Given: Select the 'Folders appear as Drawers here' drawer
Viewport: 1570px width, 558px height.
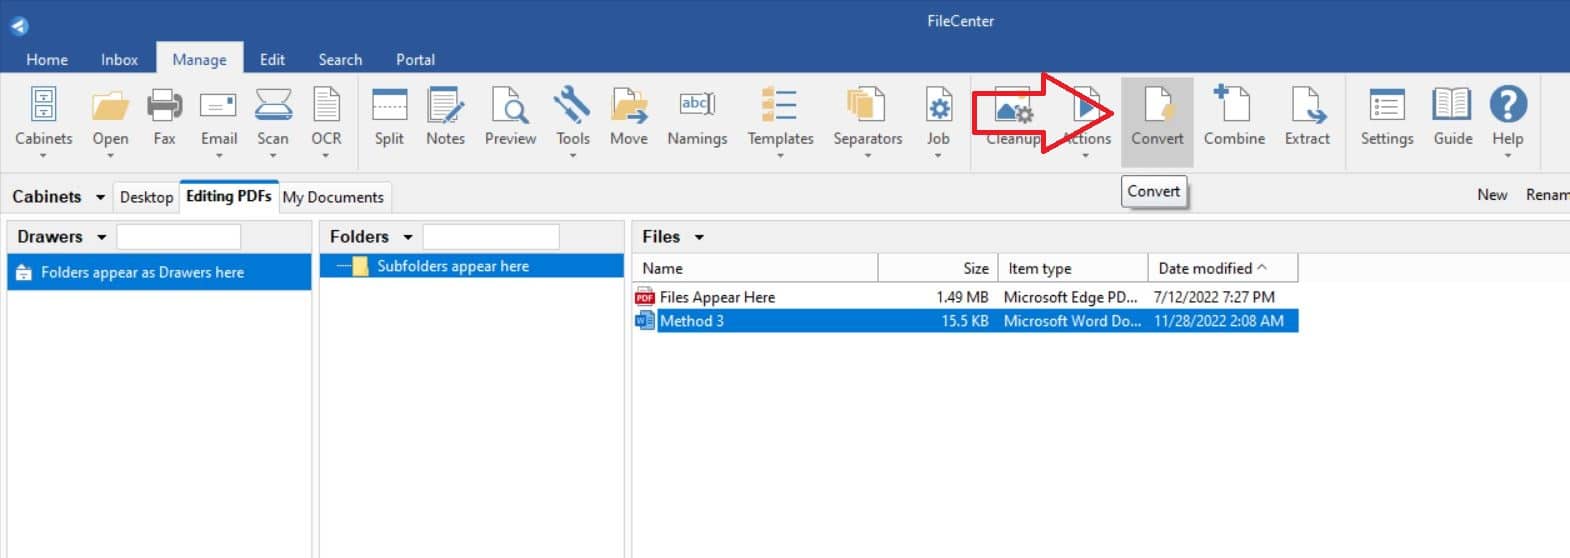Looking at the screenshot, I should click(160, 272).
